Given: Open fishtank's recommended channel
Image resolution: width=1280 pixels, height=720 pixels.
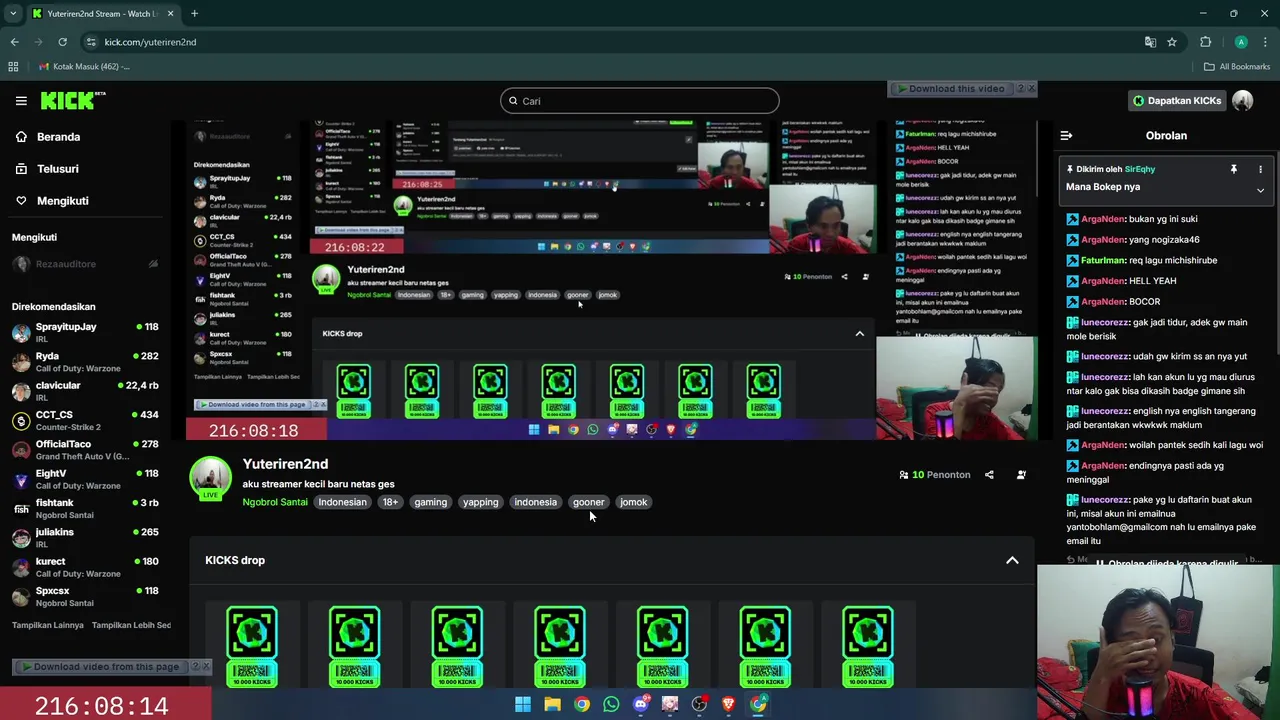Looking at the screenshot, I should point(85,508).
